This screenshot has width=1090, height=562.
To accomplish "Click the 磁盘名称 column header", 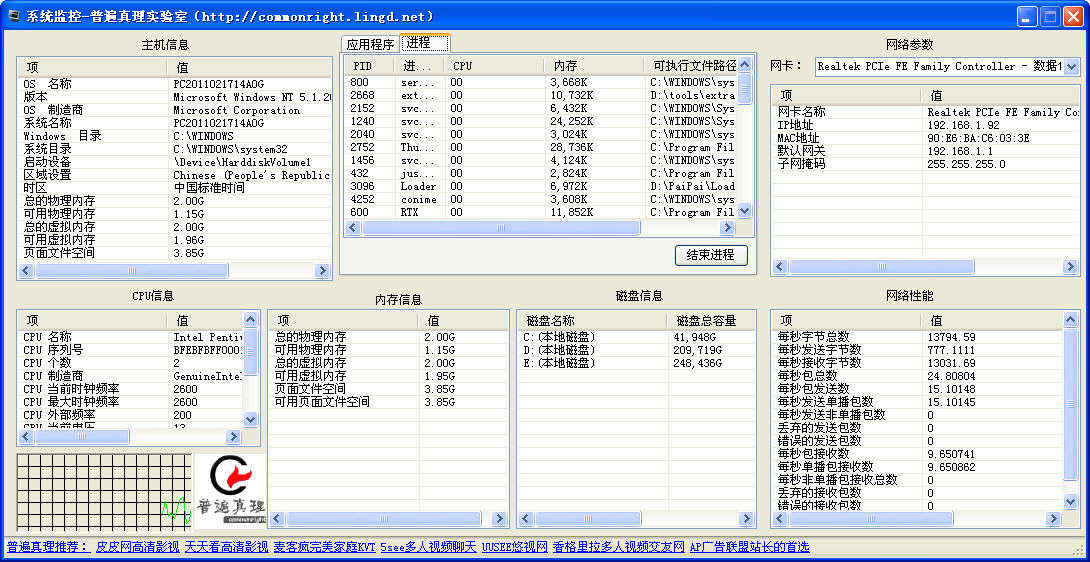I will [593, 321].
